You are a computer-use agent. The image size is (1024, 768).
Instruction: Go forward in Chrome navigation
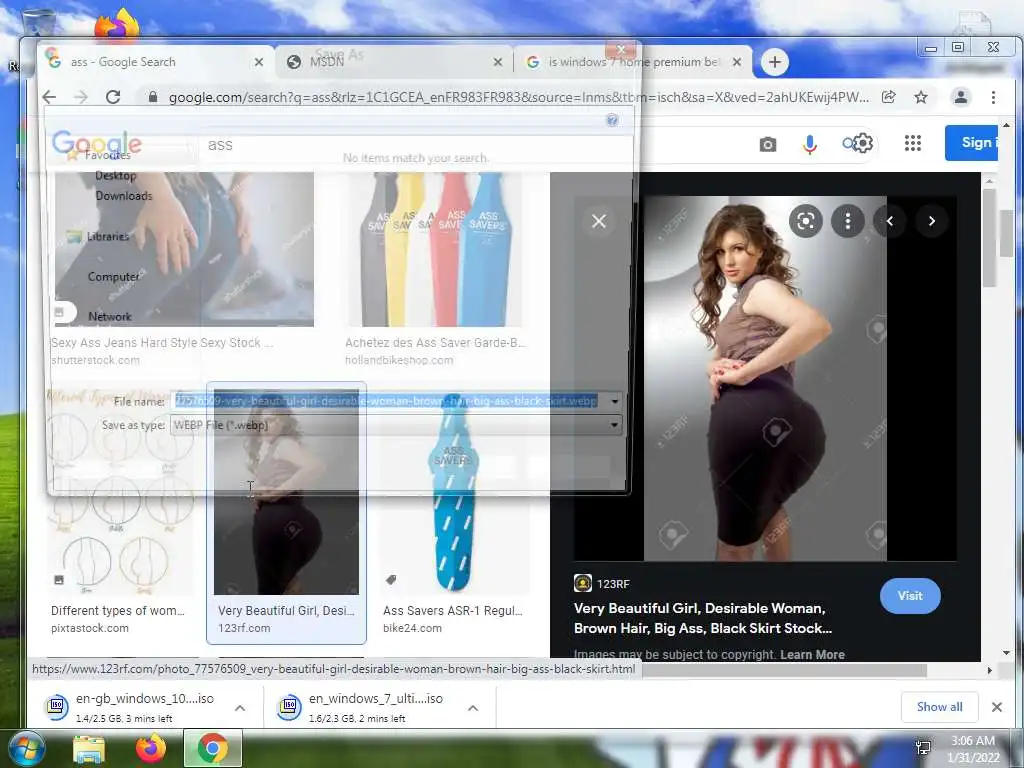pos(81,97)
